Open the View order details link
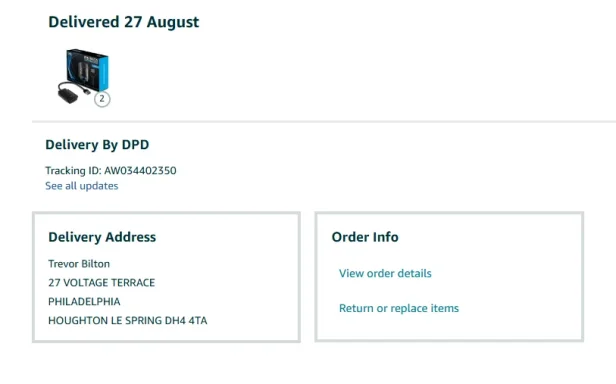 coord(385,274)
